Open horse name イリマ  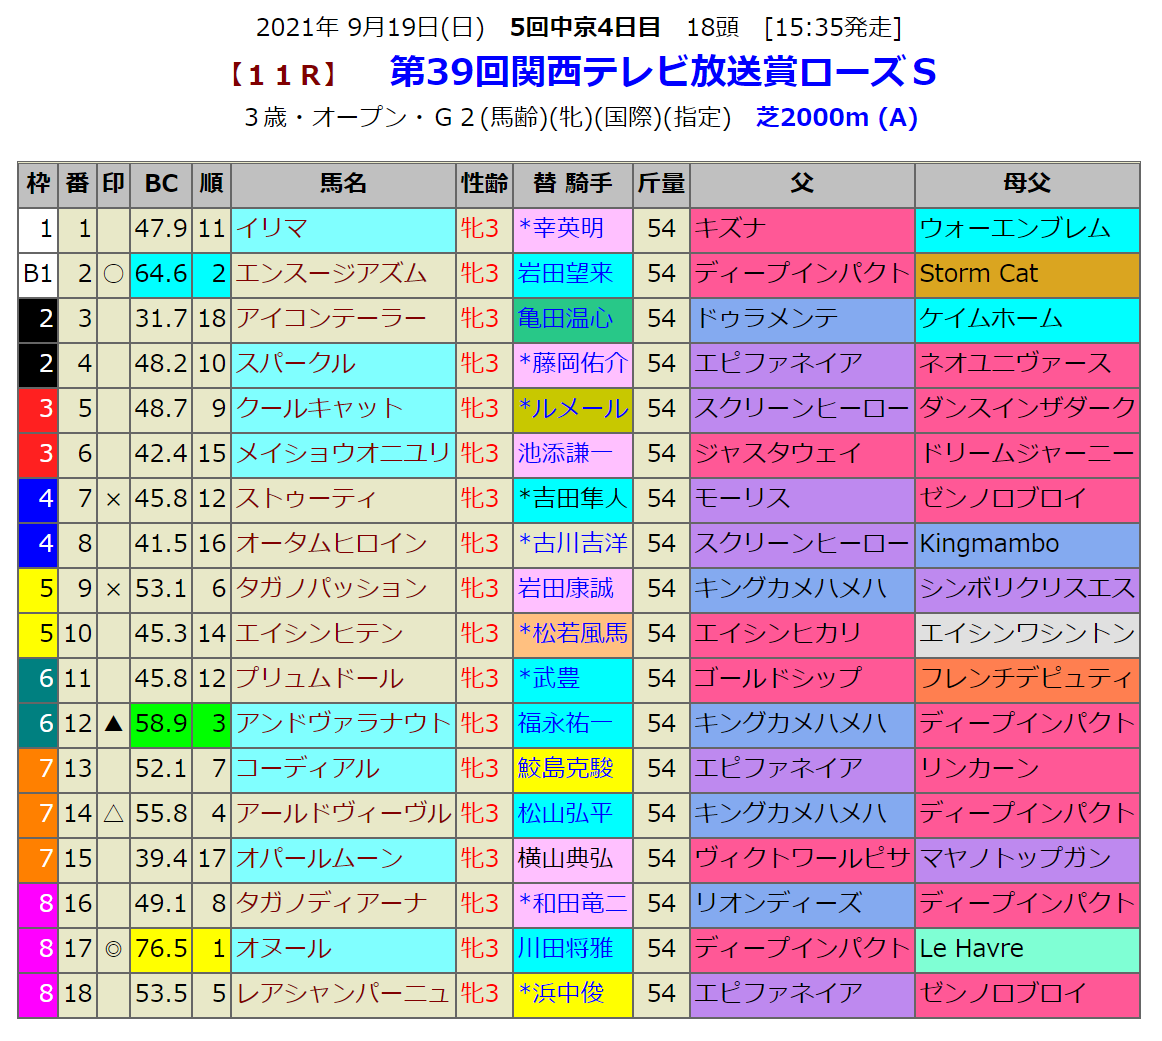(271, 228)
